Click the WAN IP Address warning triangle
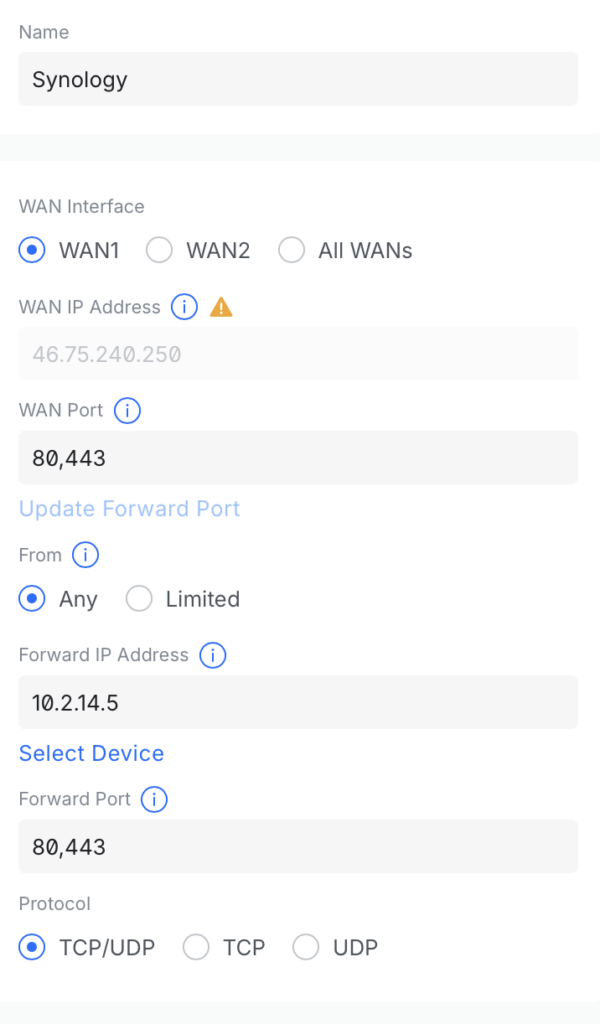The image size is (600, 1024). click(221, 307)
